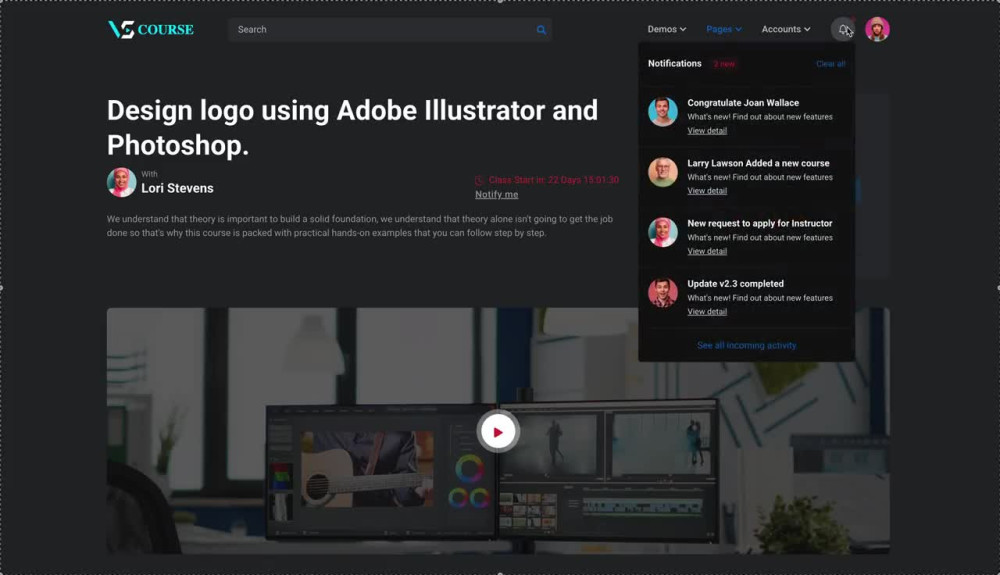Screen dimensions: 1000x575
Task: Click Lori Stevens instructor avatar
Action: coord(121,182)
